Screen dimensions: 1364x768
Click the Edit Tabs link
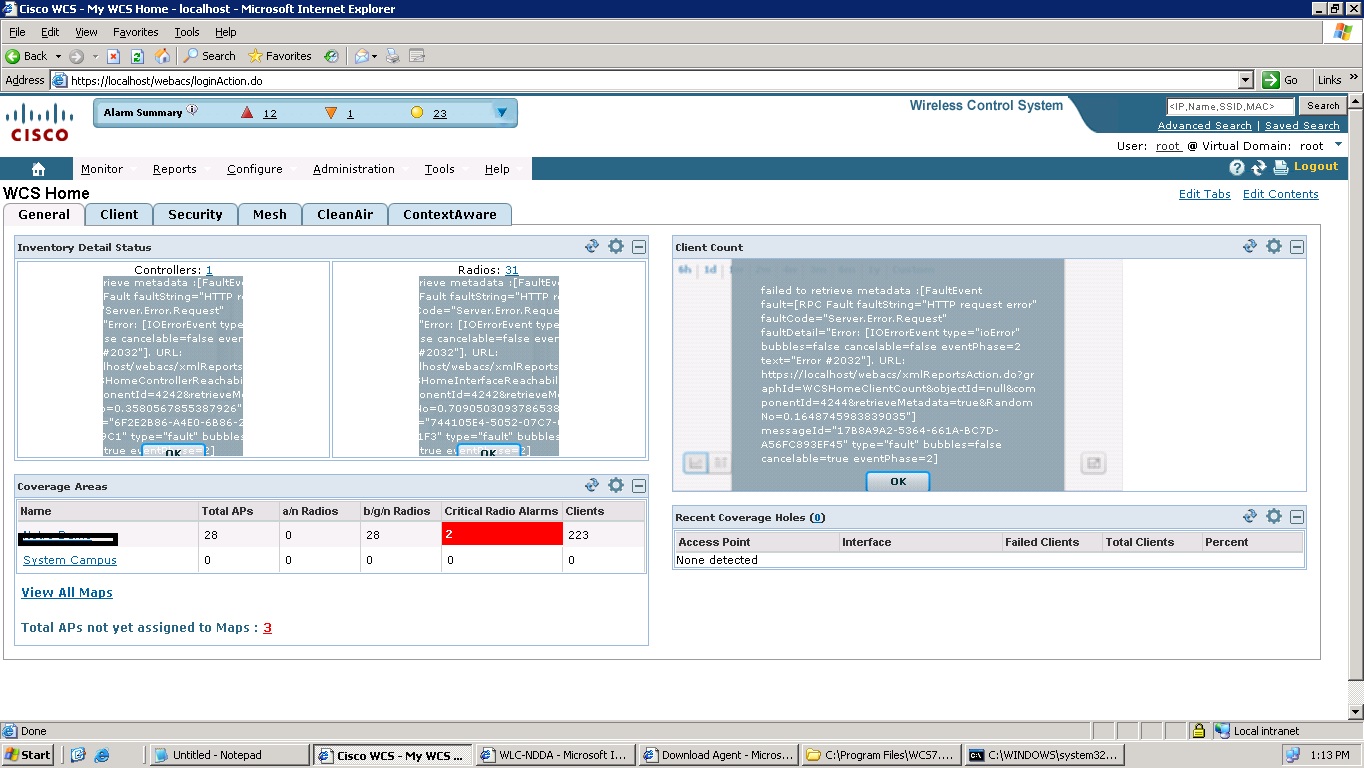(1205, 194)
